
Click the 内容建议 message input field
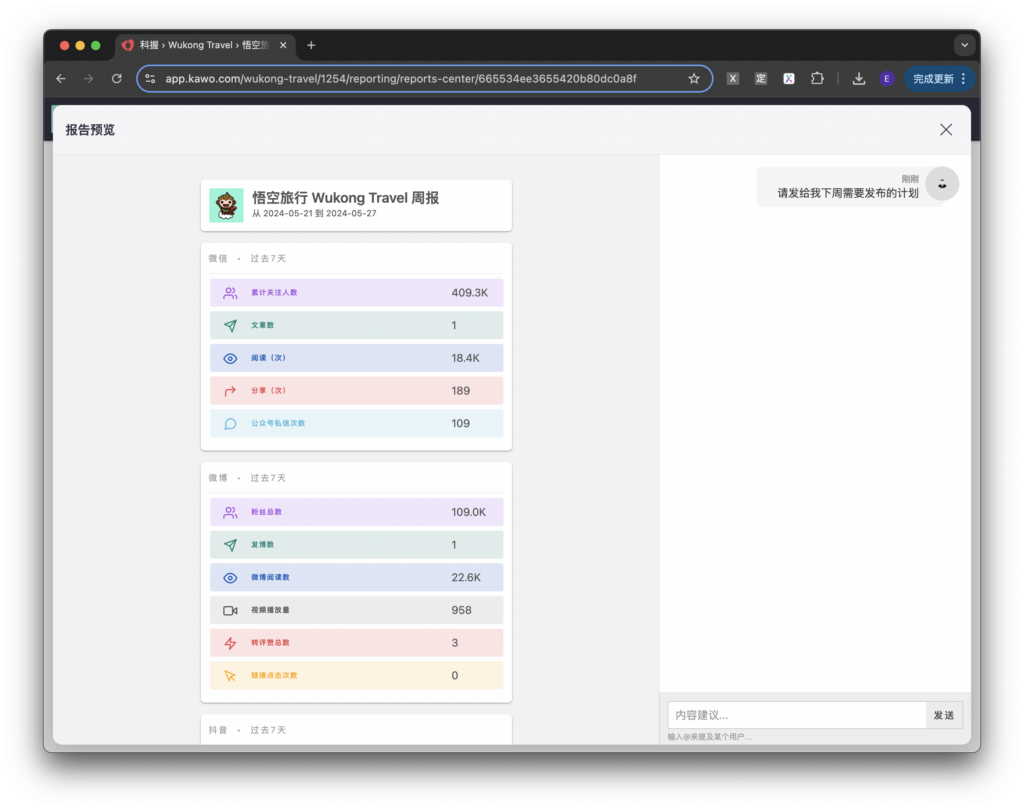796,715
